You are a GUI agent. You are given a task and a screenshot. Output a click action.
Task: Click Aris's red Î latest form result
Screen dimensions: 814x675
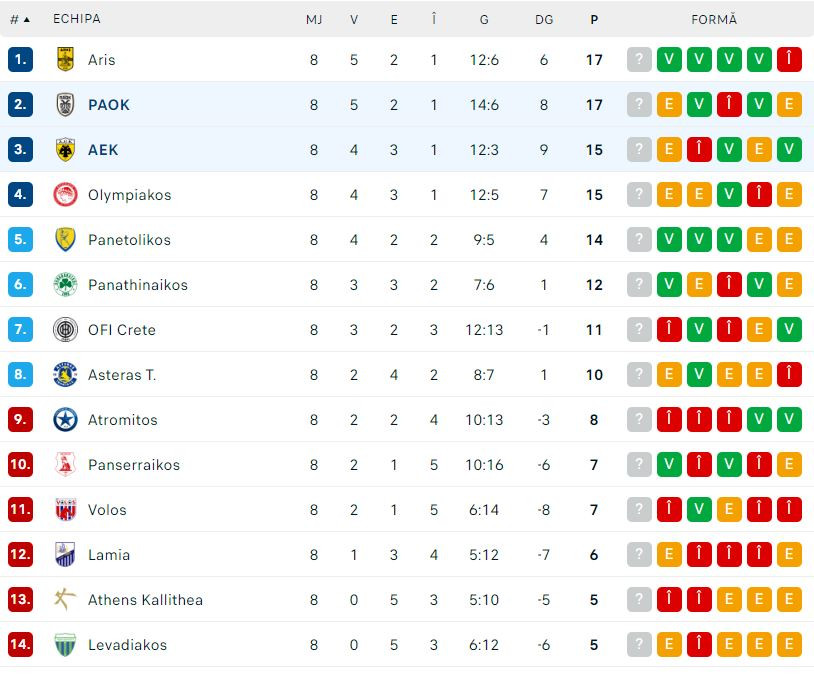pyautogui.click(x=789, y=60)
